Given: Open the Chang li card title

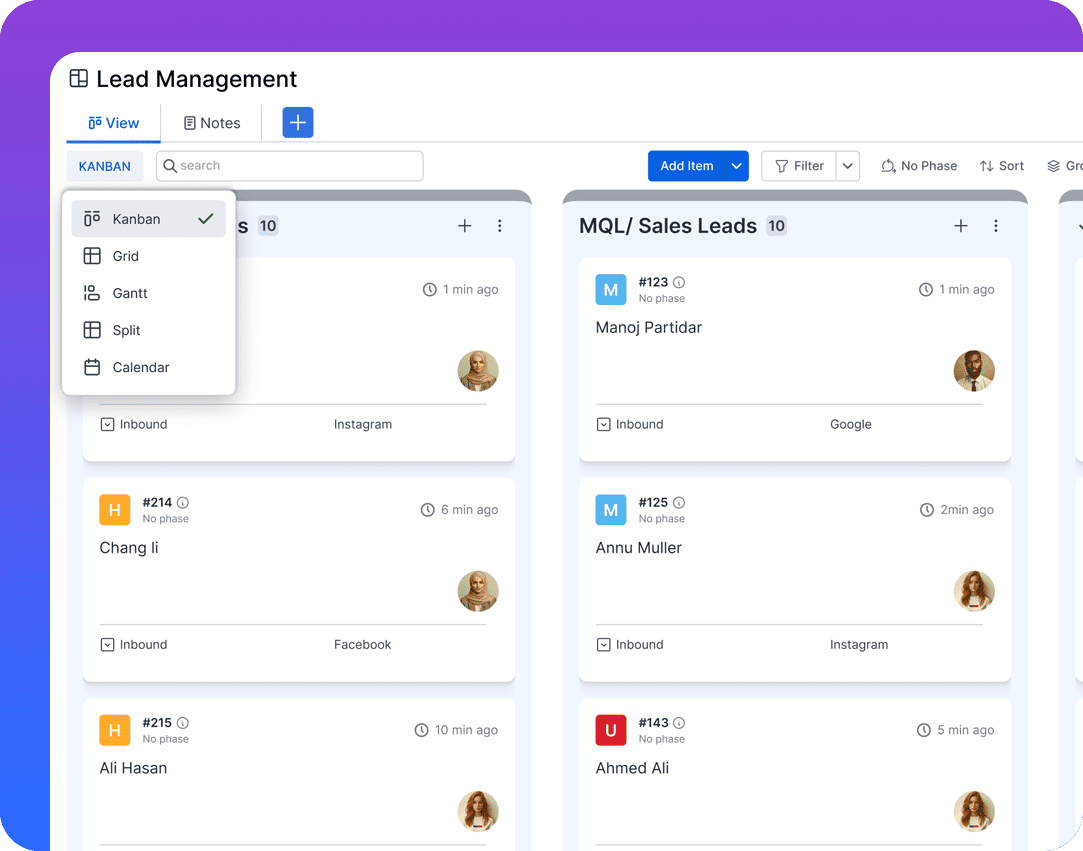Looking at the screenshot, I should click(128, 548).
